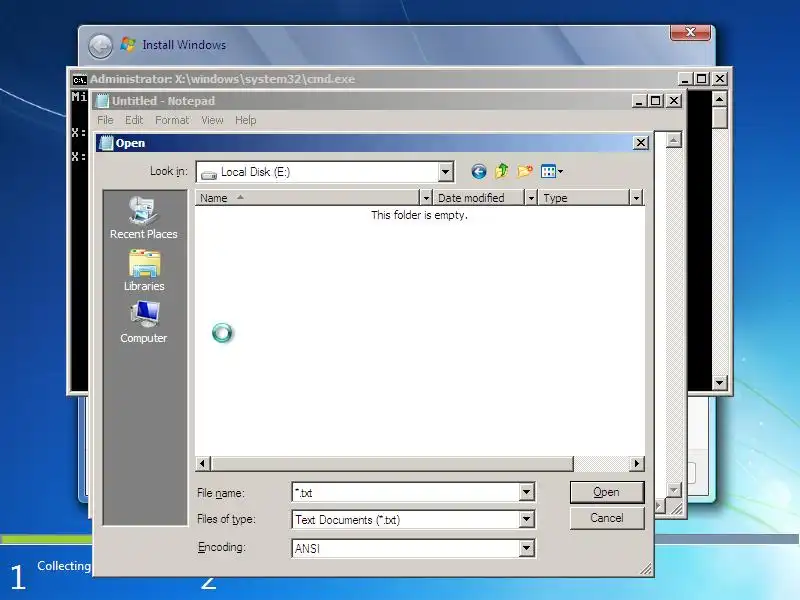800x600 pixels.
Task: Click the Notepad icon in Open dialog title
Action: (x=106, y=143)
